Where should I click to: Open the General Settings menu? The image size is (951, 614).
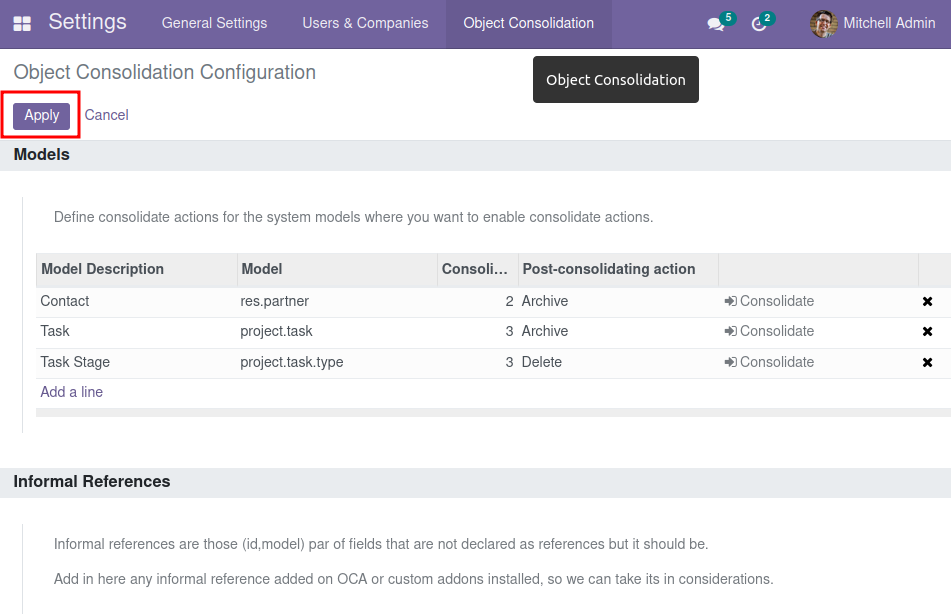[214, 23]
